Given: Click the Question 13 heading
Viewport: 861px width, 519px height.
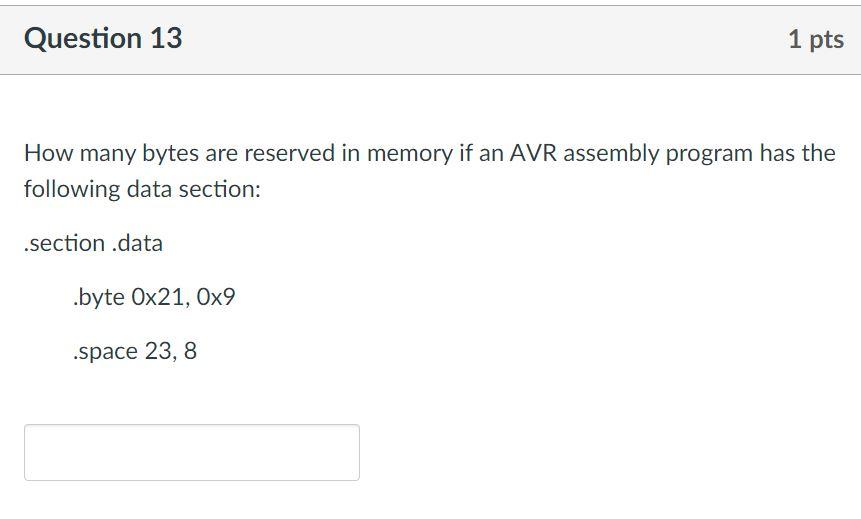Looking at the screenshot, I should click(103, 38).
